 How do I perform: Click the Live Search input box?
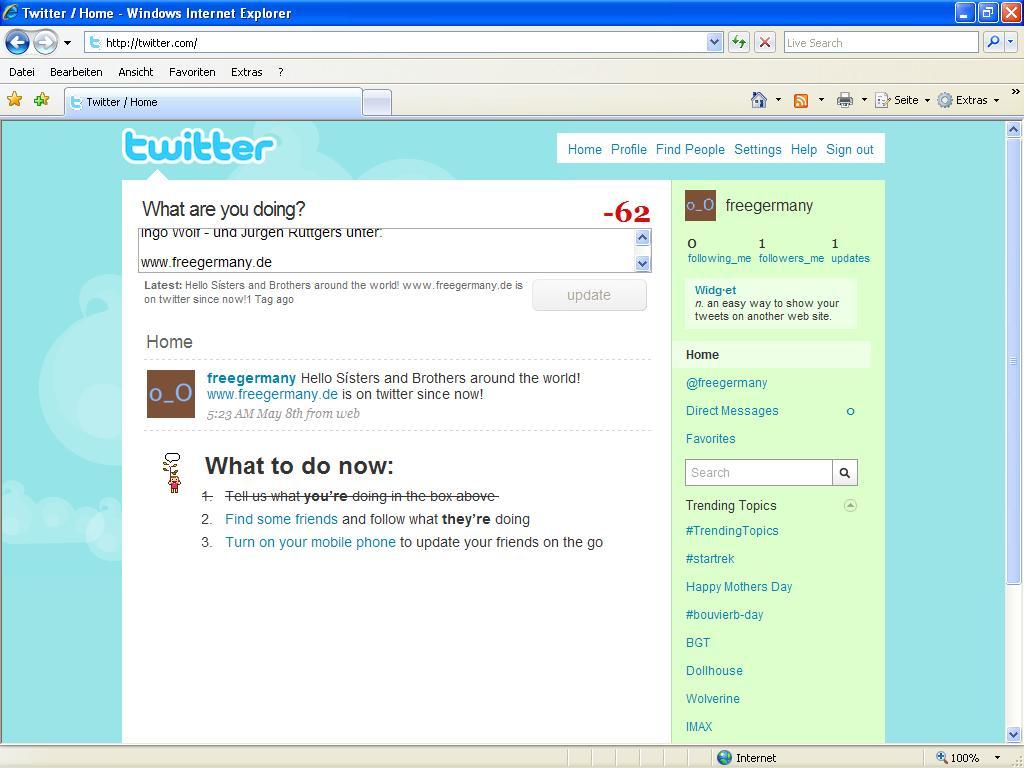tap(881, 43)
